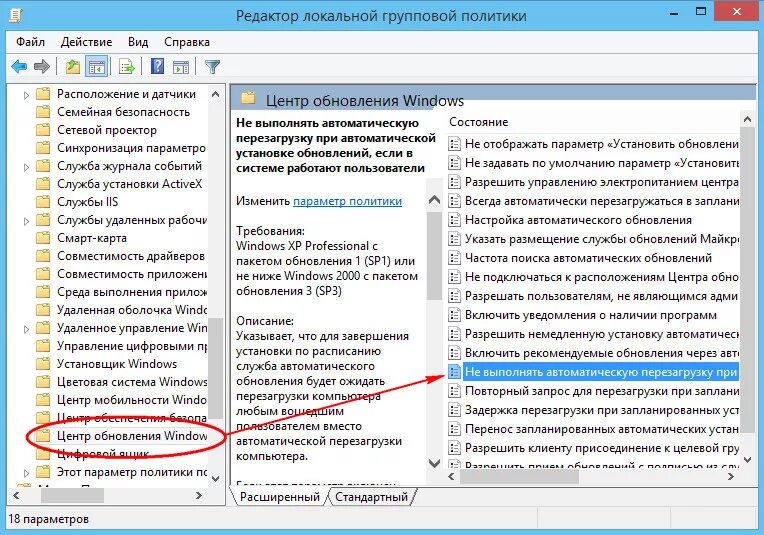764x535 pixels.
Task: Select Повторный запрос для перезагрузки policy
Action: 601,391
